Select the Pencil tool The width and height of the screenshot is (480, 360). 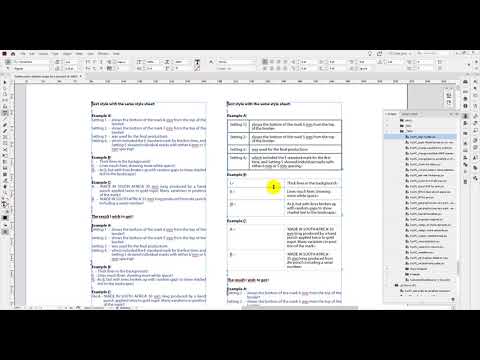tap(5, 131)
